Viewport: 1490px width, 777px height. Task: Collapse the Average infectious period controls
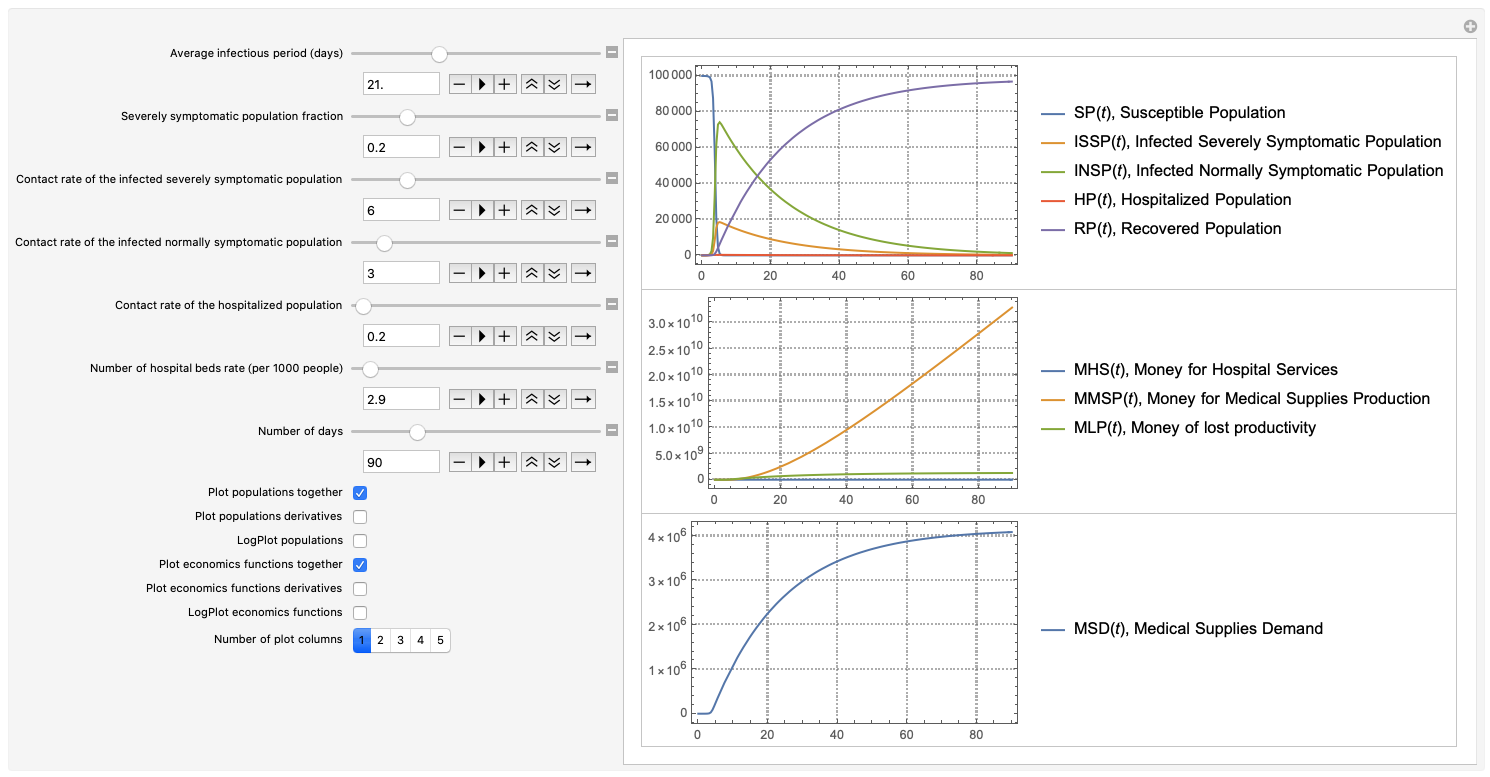point(612,53)
